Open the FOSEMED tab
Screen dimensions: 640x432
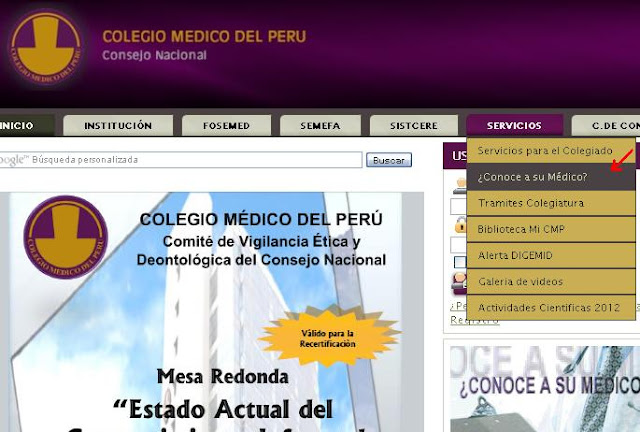(x=226, y=125)
